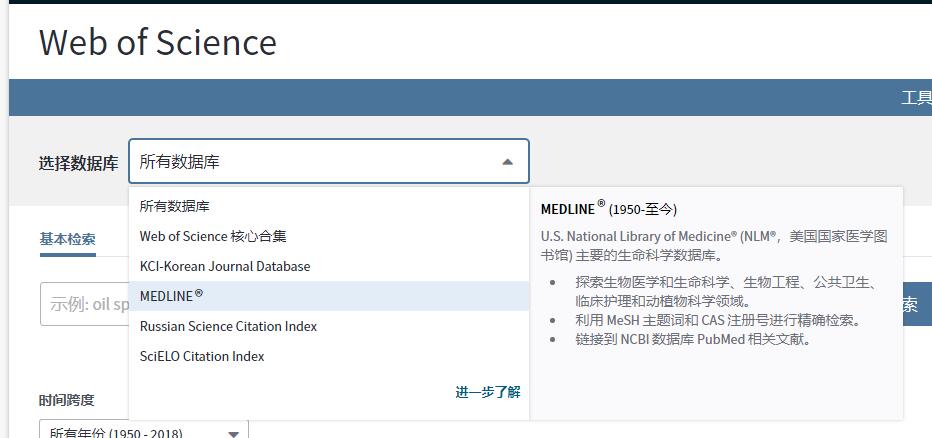
Task: Switch to the 基本检索 tab
Action: (68, 239)
